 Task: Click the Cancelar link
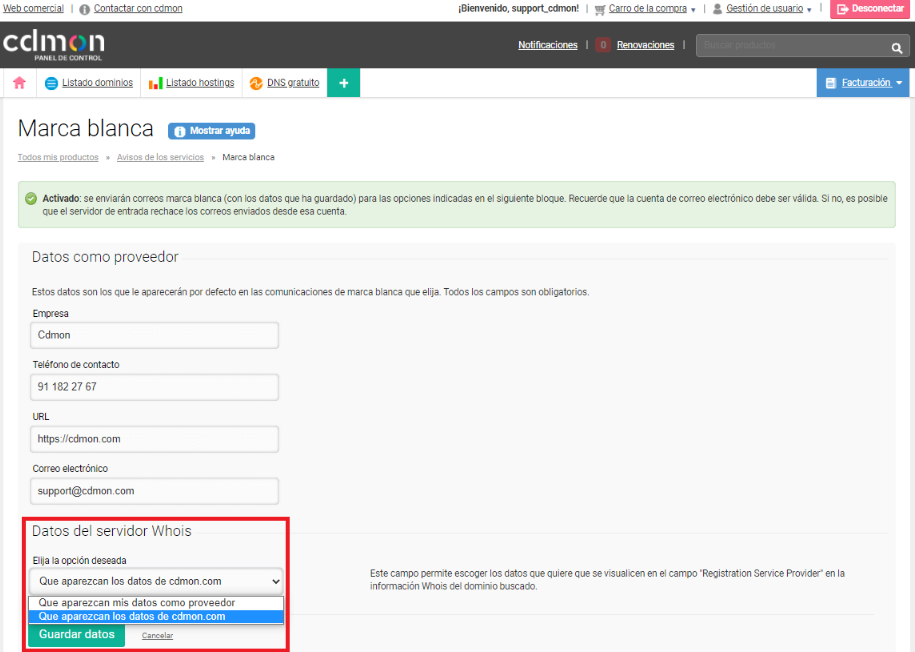point(158,636)
